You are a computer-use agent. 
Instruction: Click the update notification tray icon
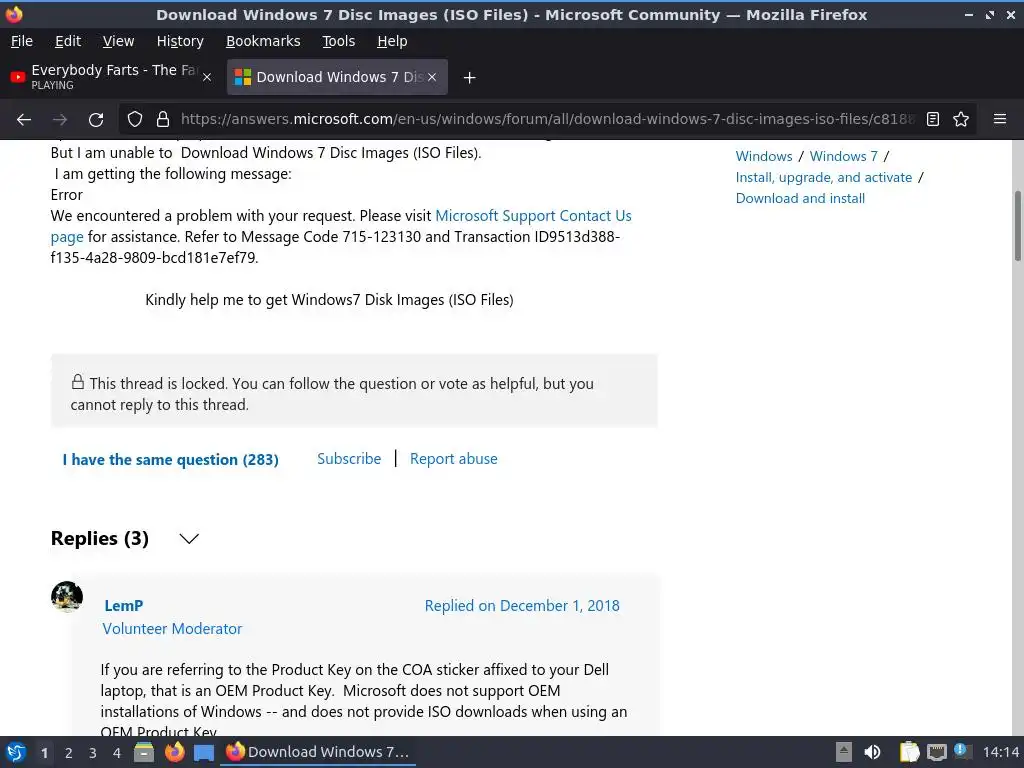(962, 751)
